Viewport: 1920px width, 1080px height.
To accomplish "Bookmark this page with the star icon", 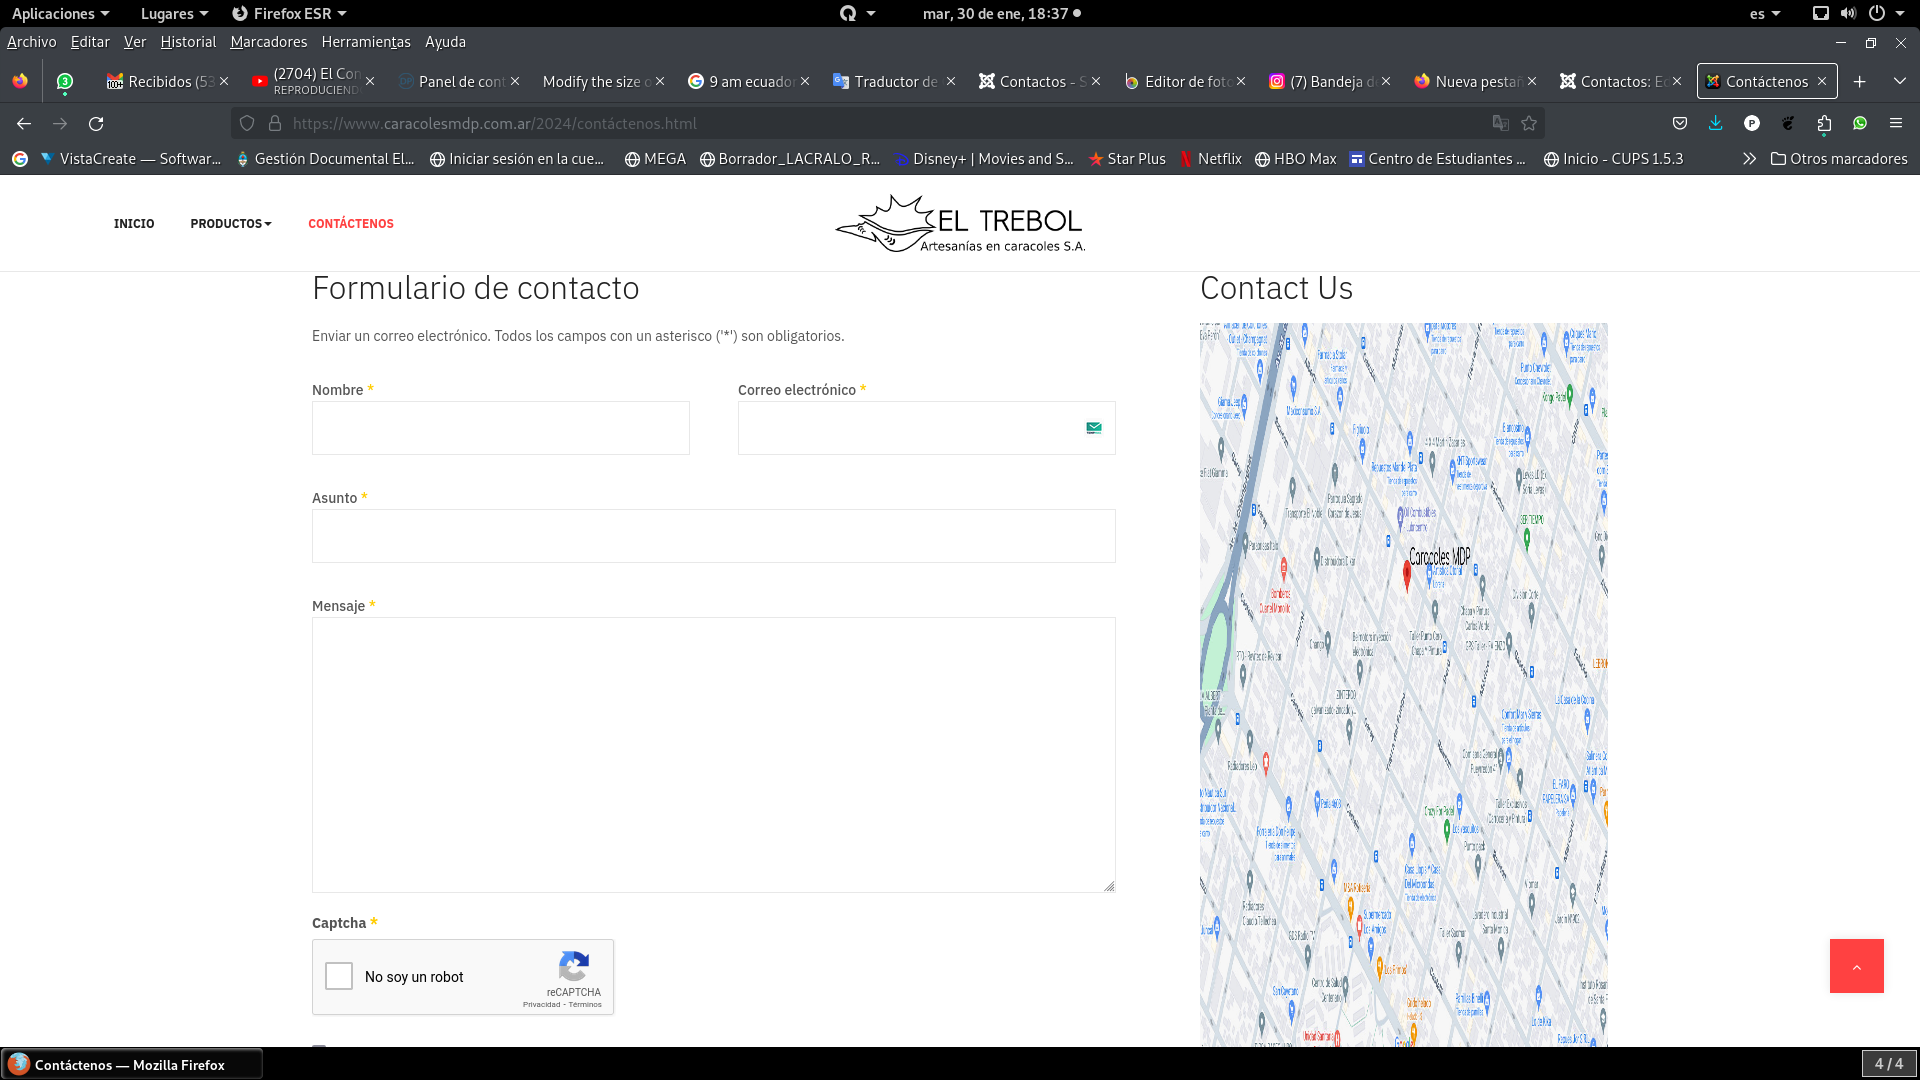I will tap(1529, 124).
